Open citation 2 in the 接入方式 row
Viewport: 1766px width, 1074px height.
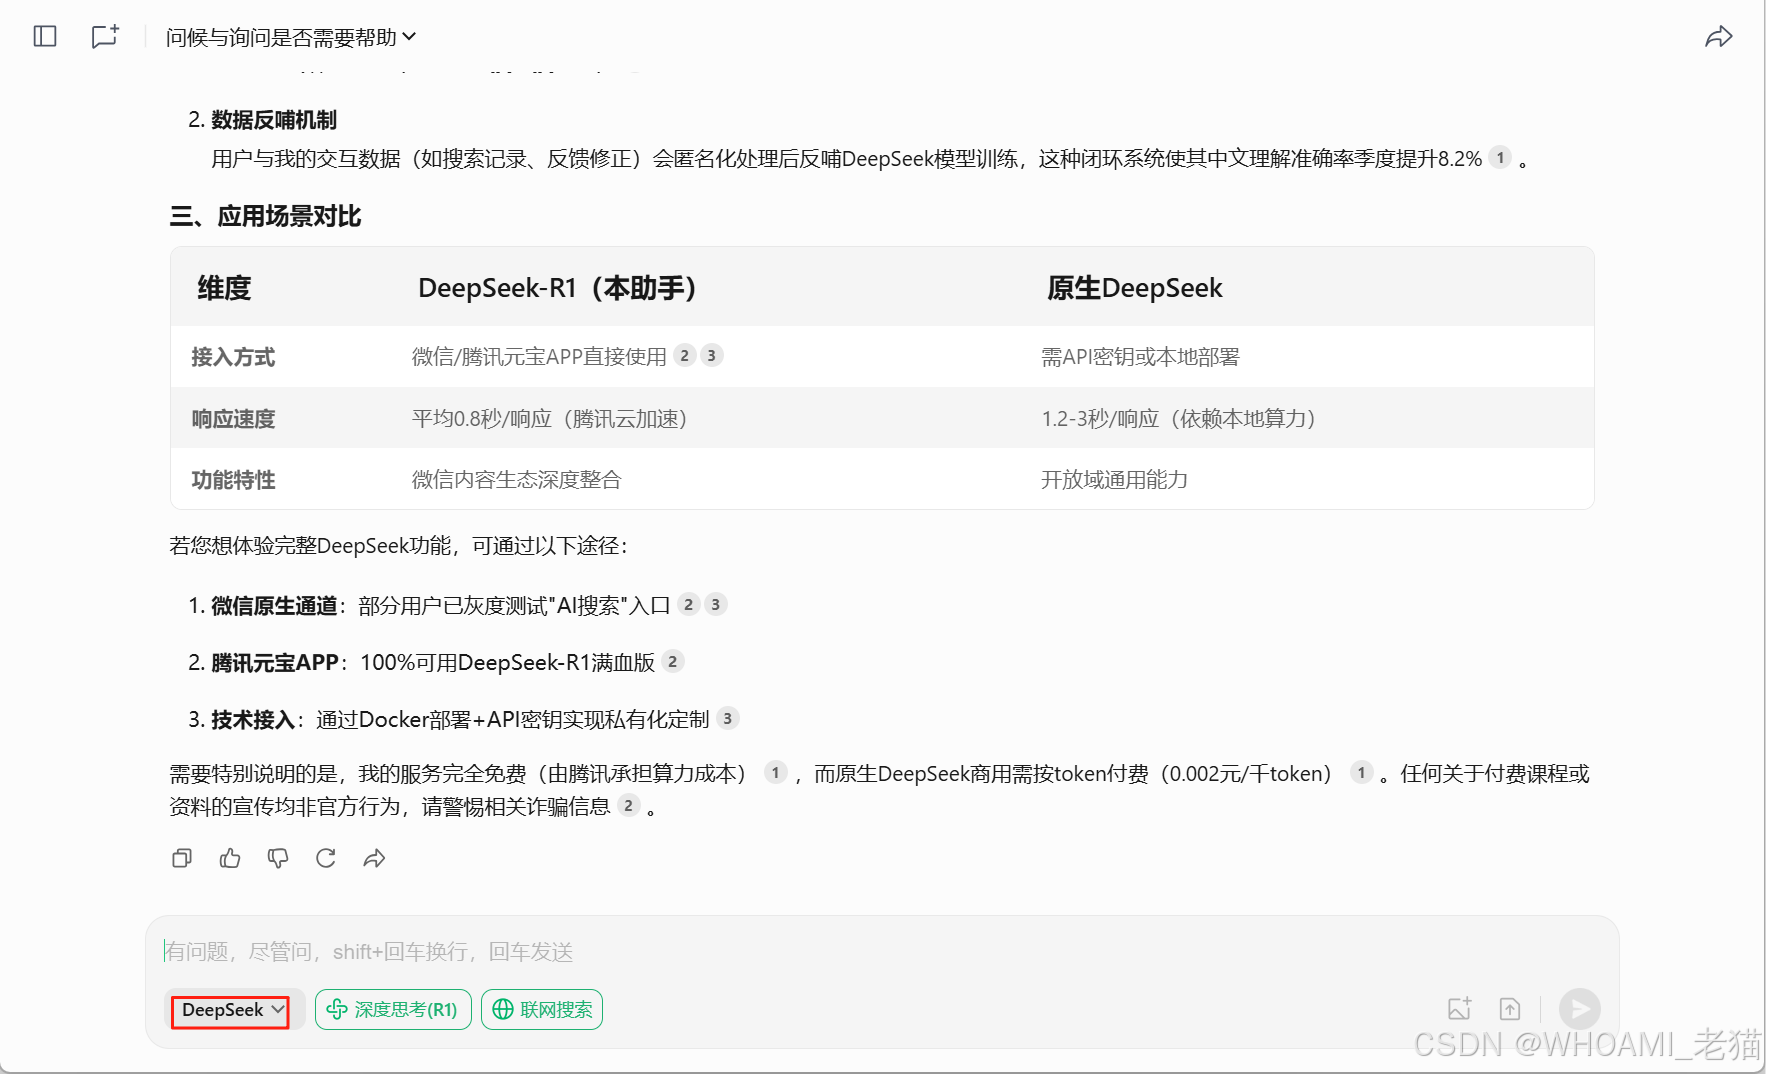pyautogui.click(x=684, y=356)
